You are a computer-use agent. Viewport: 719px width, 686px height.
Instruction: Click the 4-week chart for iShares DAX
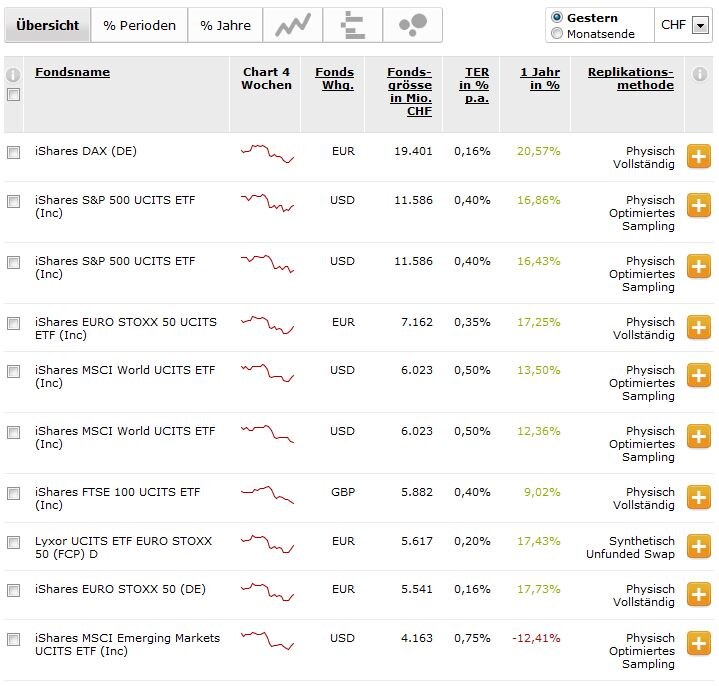point(267,153)
